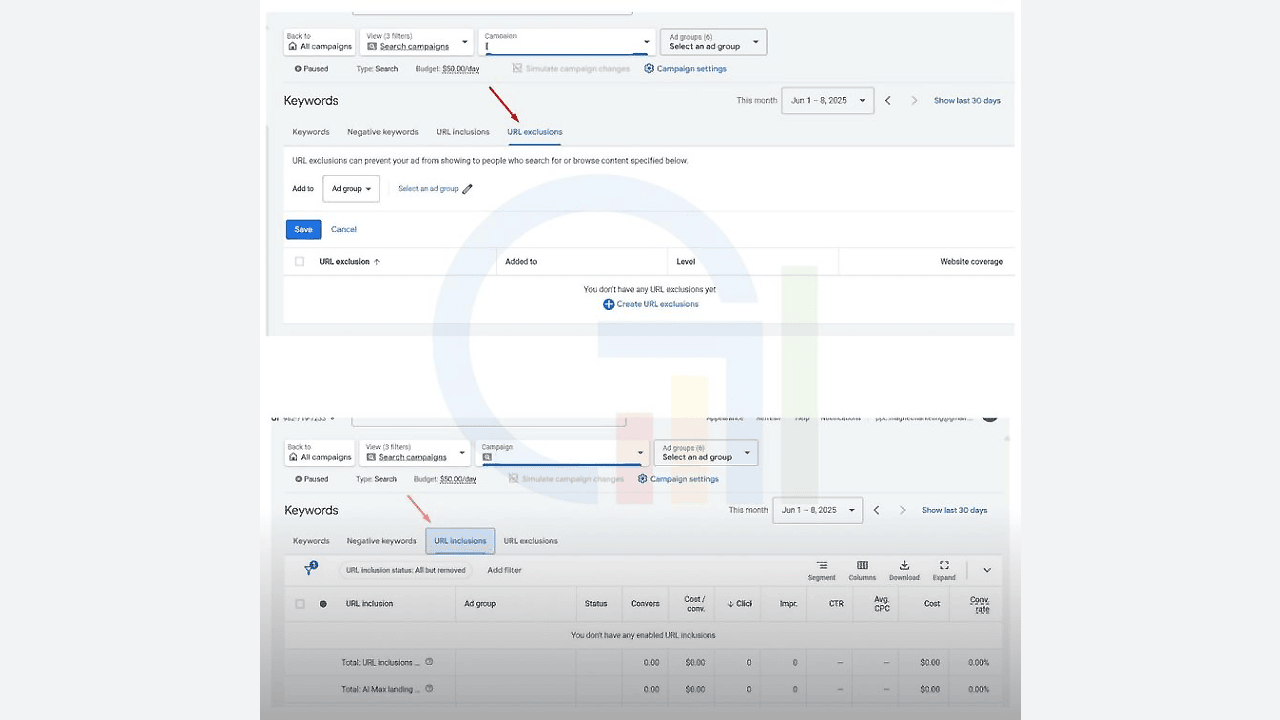1280x720 pixels.
Task: Click next date range arrow, lower screenshot
Action: [902, 510]
